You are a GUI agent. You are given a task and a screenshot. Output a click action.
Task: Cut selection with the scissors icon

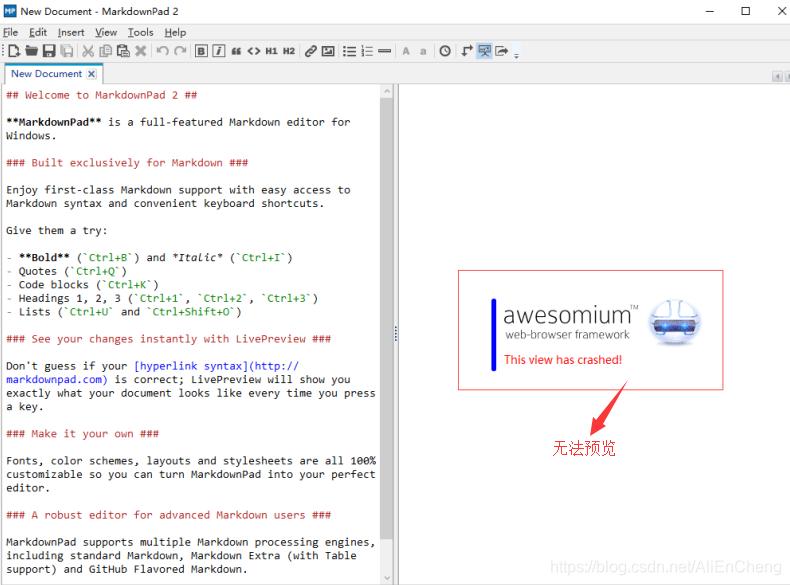coord(88,51)
